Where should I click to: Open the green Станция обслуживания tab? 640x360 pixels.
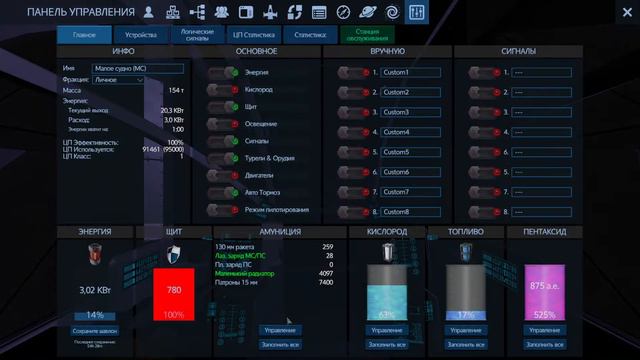click(367, 35)
